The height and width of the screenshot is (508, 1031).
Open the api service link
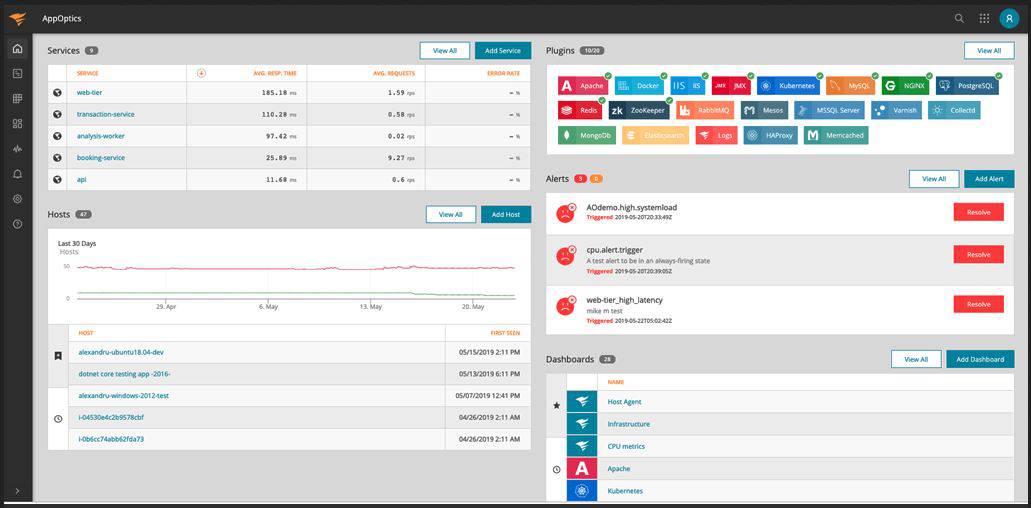82,179
